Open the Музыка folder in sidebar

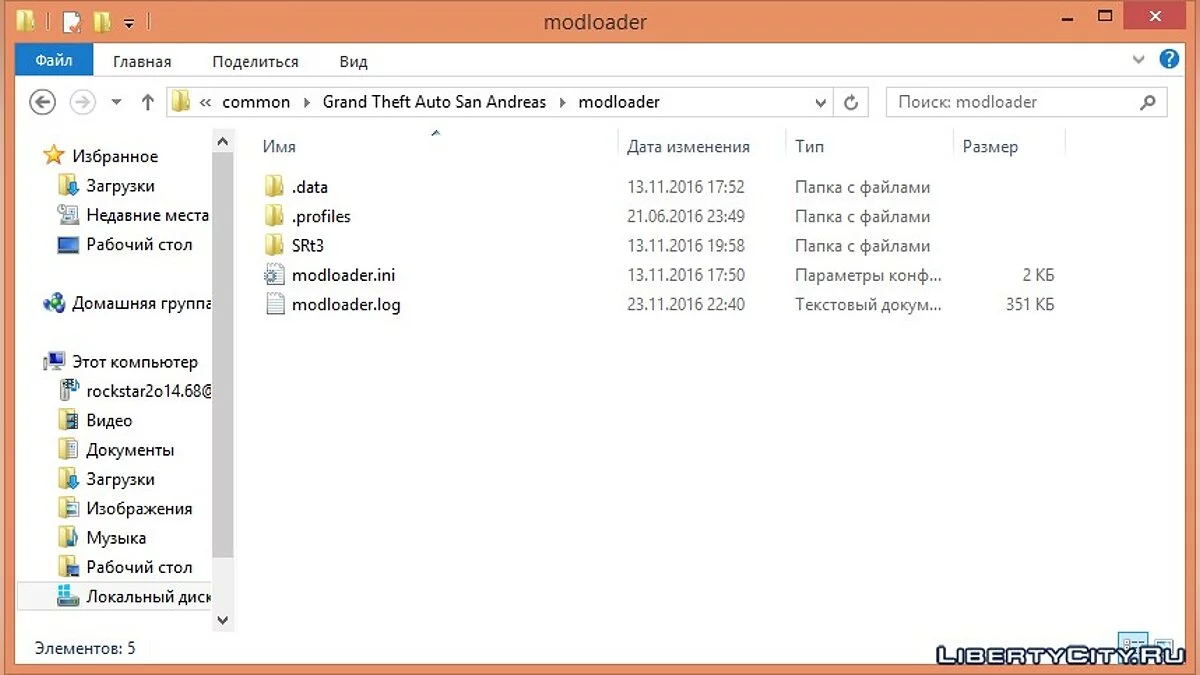pyautogui.click(x=116, y=538)
